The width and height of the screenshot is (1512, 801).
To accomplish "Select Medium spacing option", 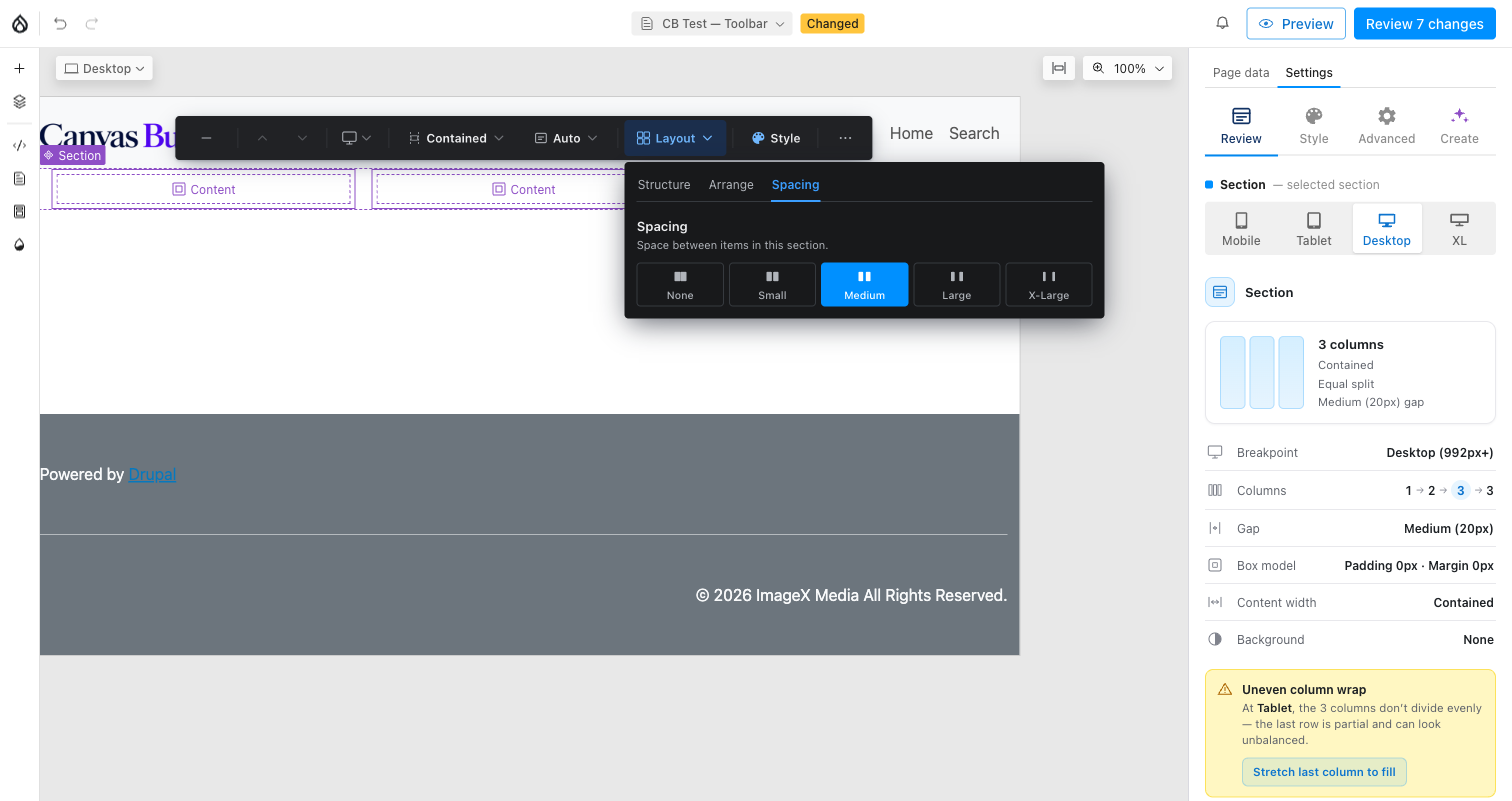I will click(x=864, y=285).
